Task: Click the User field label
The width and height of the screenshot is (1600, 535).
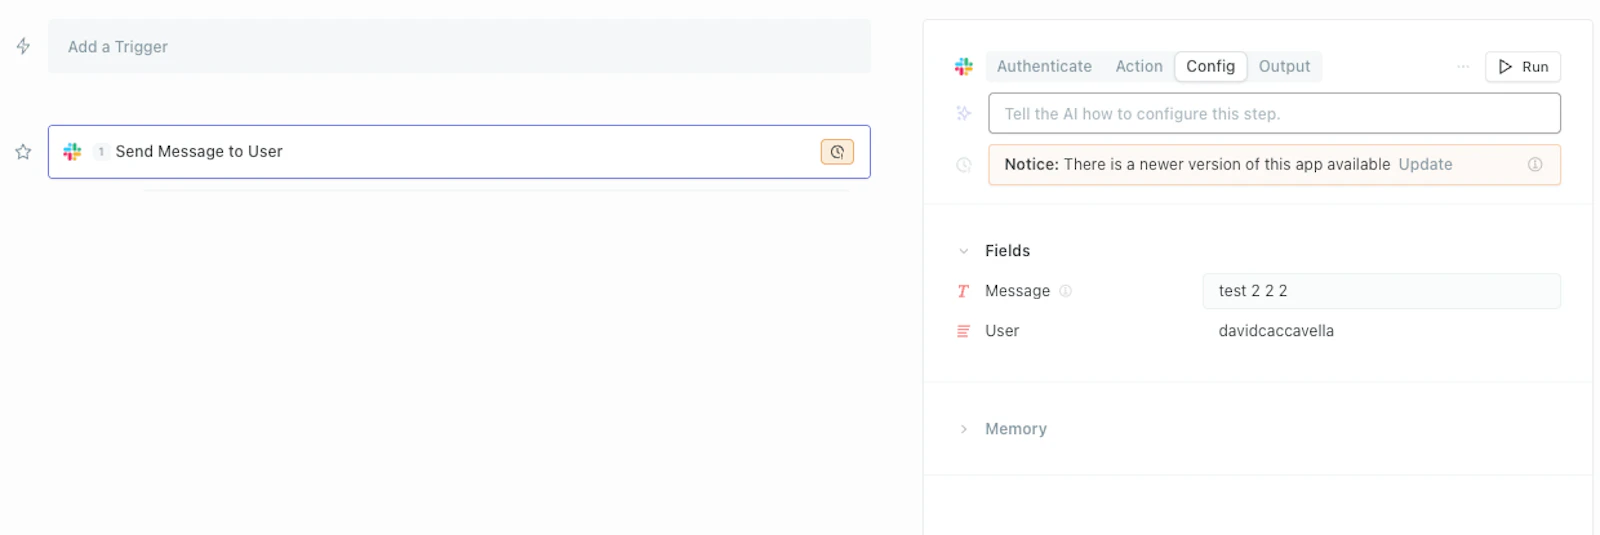Action: (x=1002, y=331)
